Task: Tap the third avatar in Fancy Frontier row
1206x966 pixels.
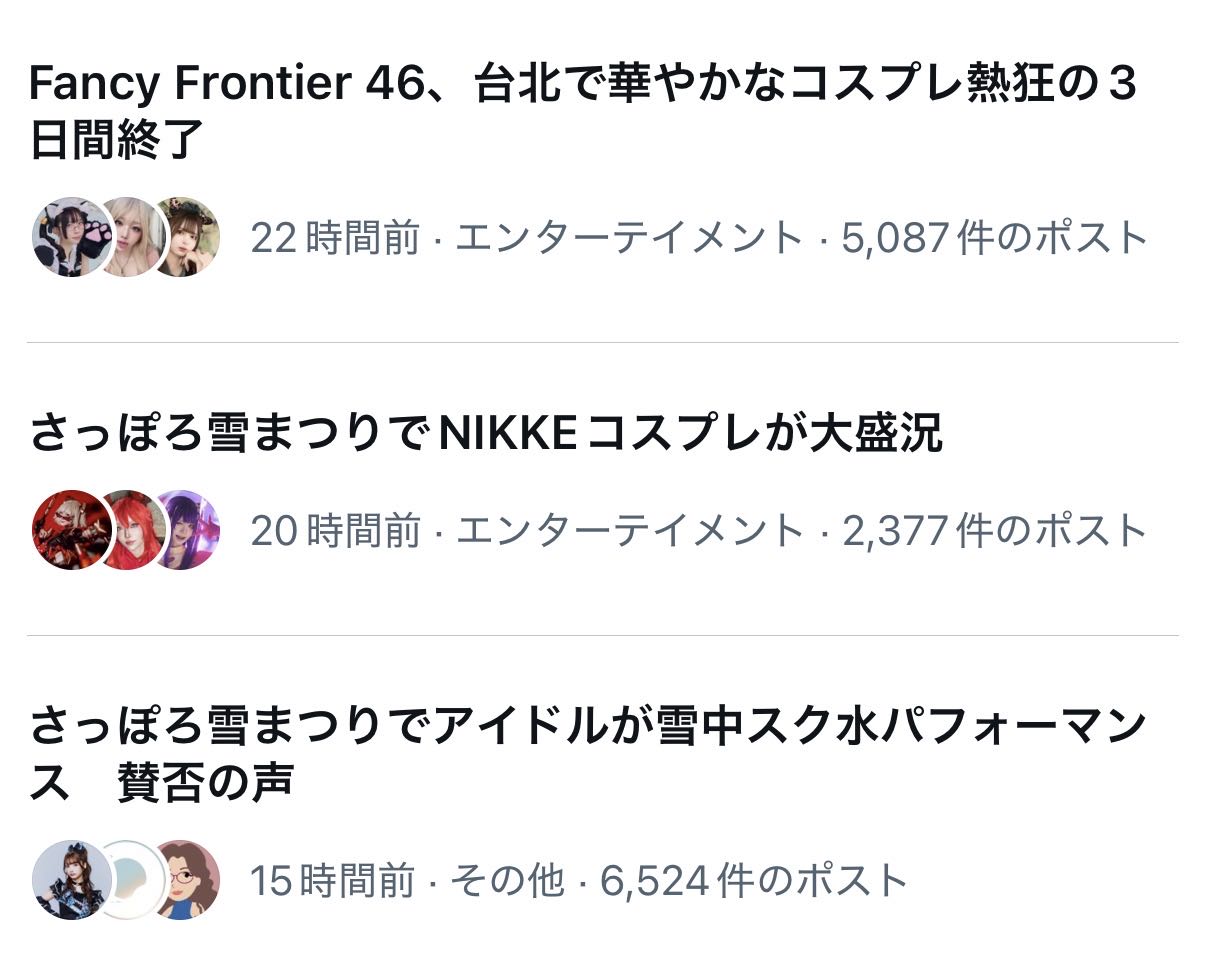Action: [x=187, y=237]
